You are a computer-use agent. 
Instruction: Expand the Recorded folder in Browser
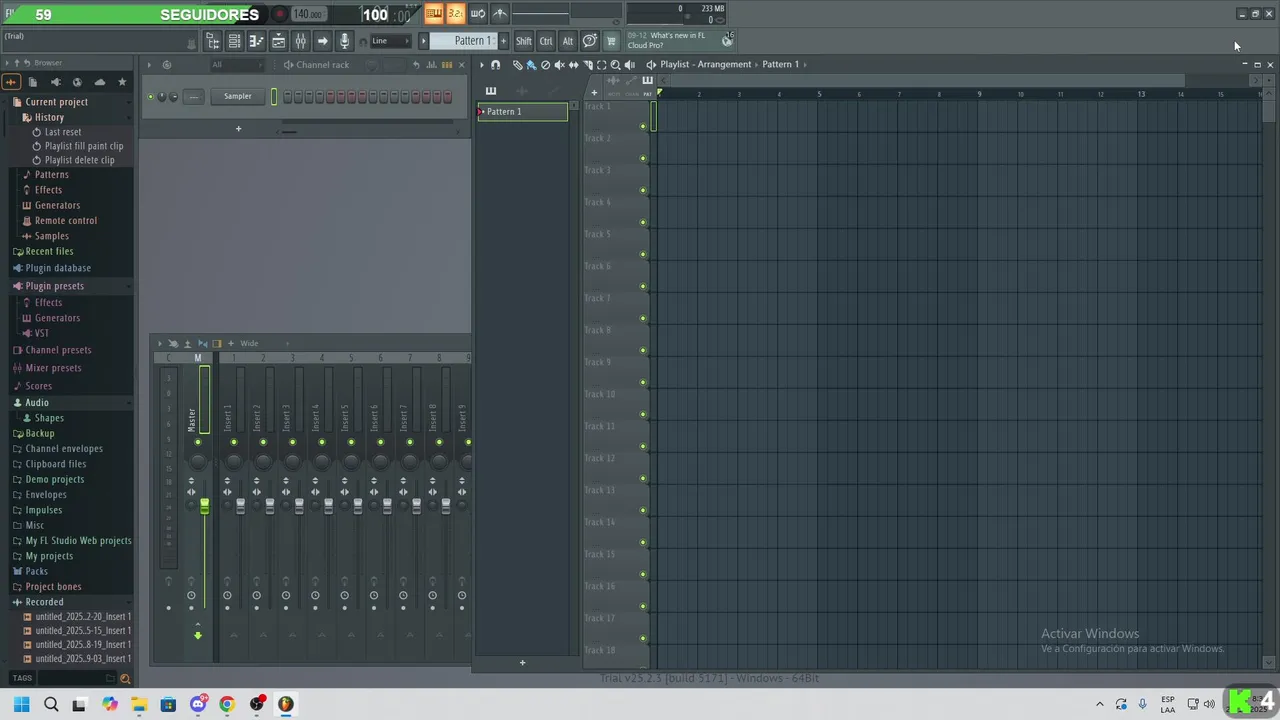[44, 602]
